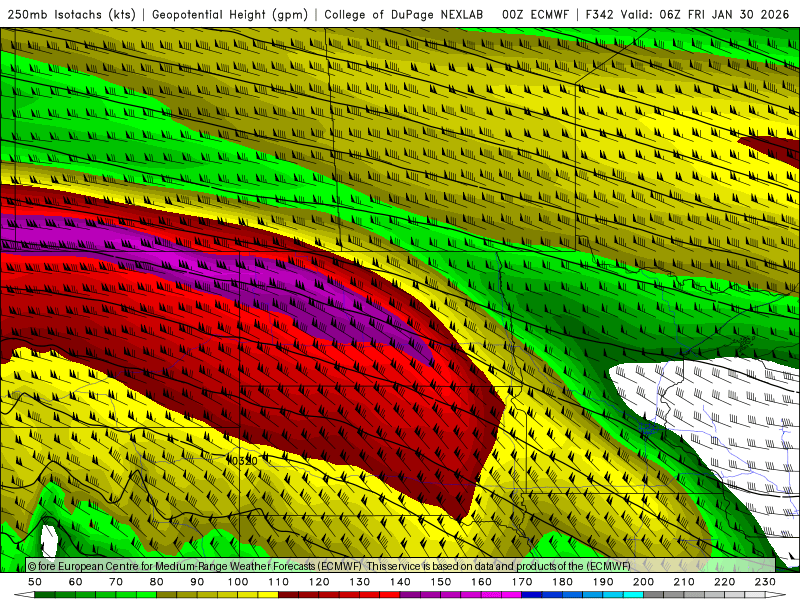The height and width of the screenshot is (600, 800).
Task: Click the 10320 height contour label
Action: click(x=243, y=461)
